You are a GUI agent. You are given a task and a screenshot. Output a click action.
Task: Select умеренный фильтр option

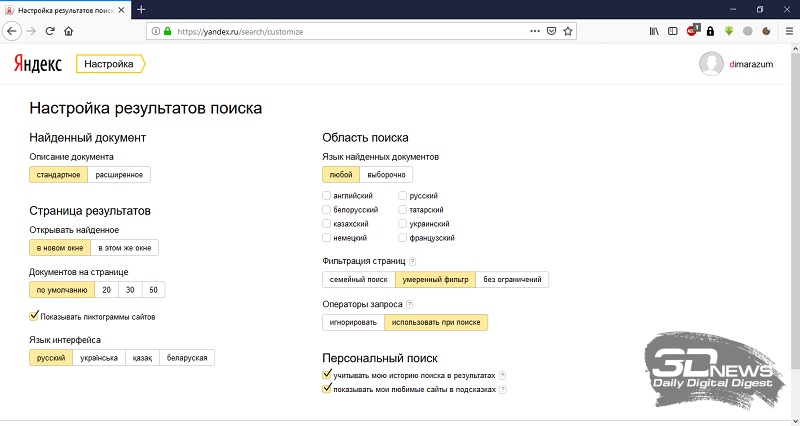pos(436,280)
